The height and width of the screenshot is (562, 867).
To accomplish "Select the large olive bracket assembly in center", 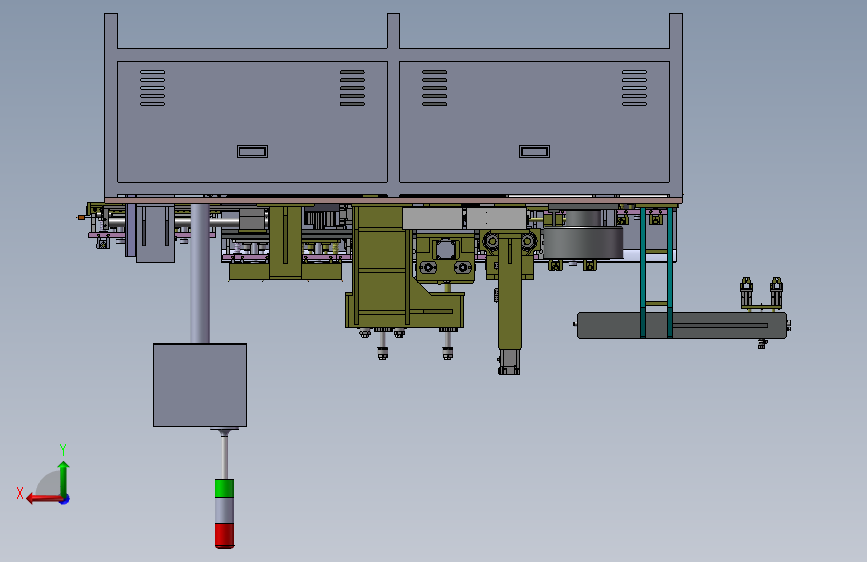I will [x=405, y=267].
